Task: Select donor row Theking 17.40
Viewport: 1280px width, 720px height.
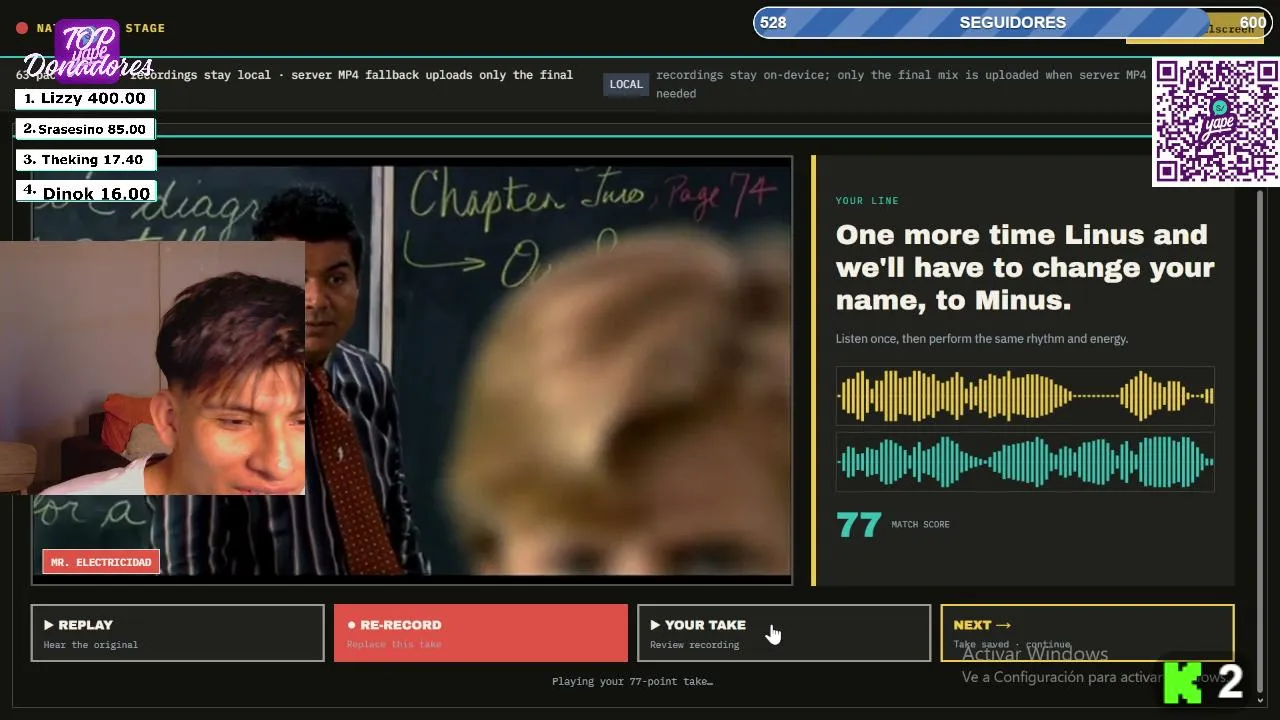Action: pyautogui.click(x=85, y=160)
